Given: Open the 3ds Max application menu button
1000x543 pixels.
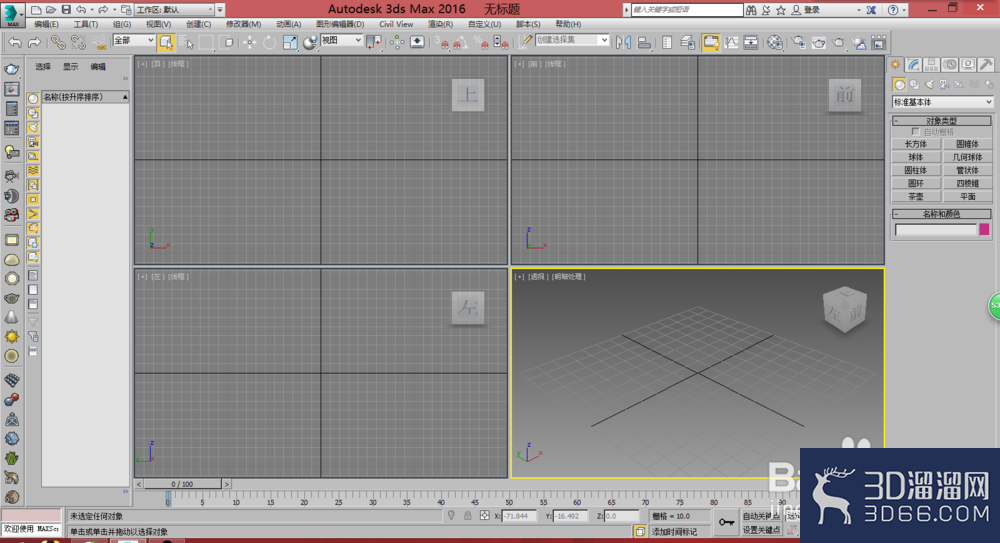Looking at the screenshot, I should 11,13.
